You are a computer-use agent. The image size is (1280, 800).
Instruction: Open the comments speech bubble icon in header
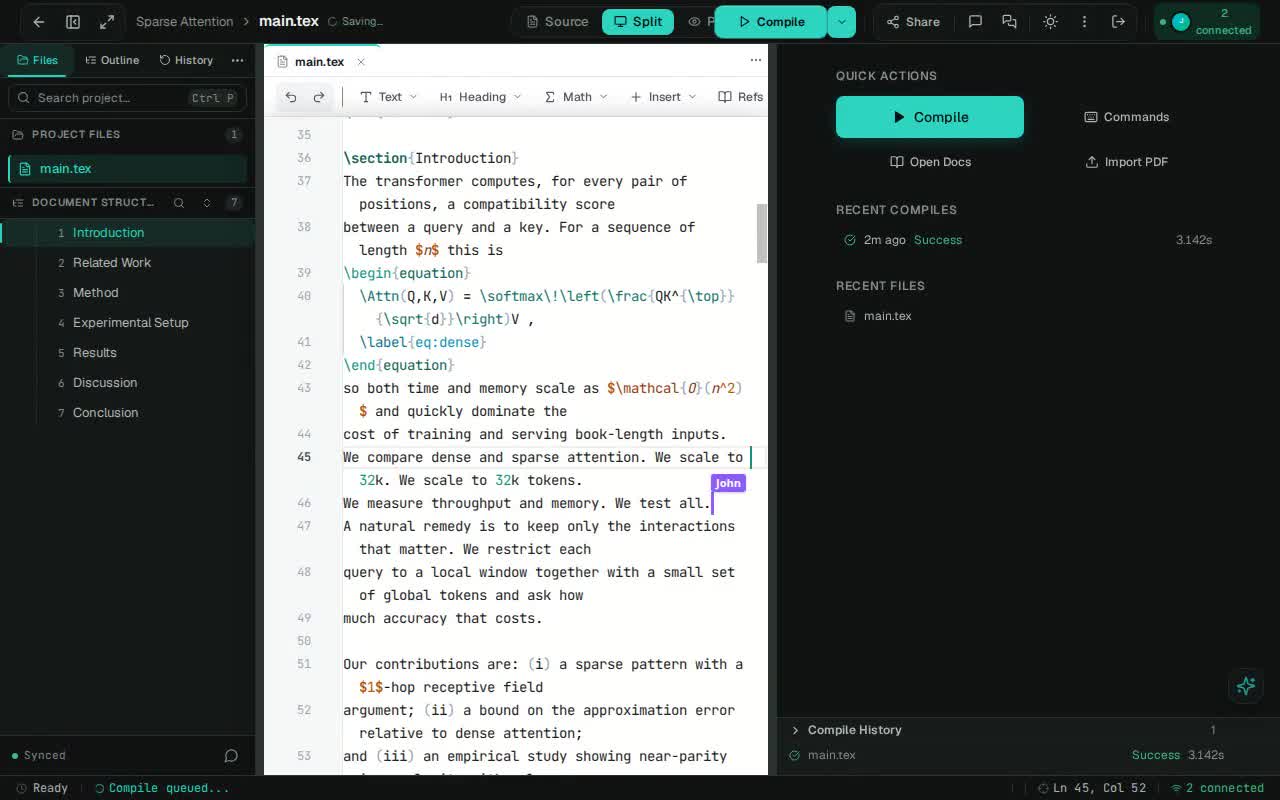tap(975, 21)
